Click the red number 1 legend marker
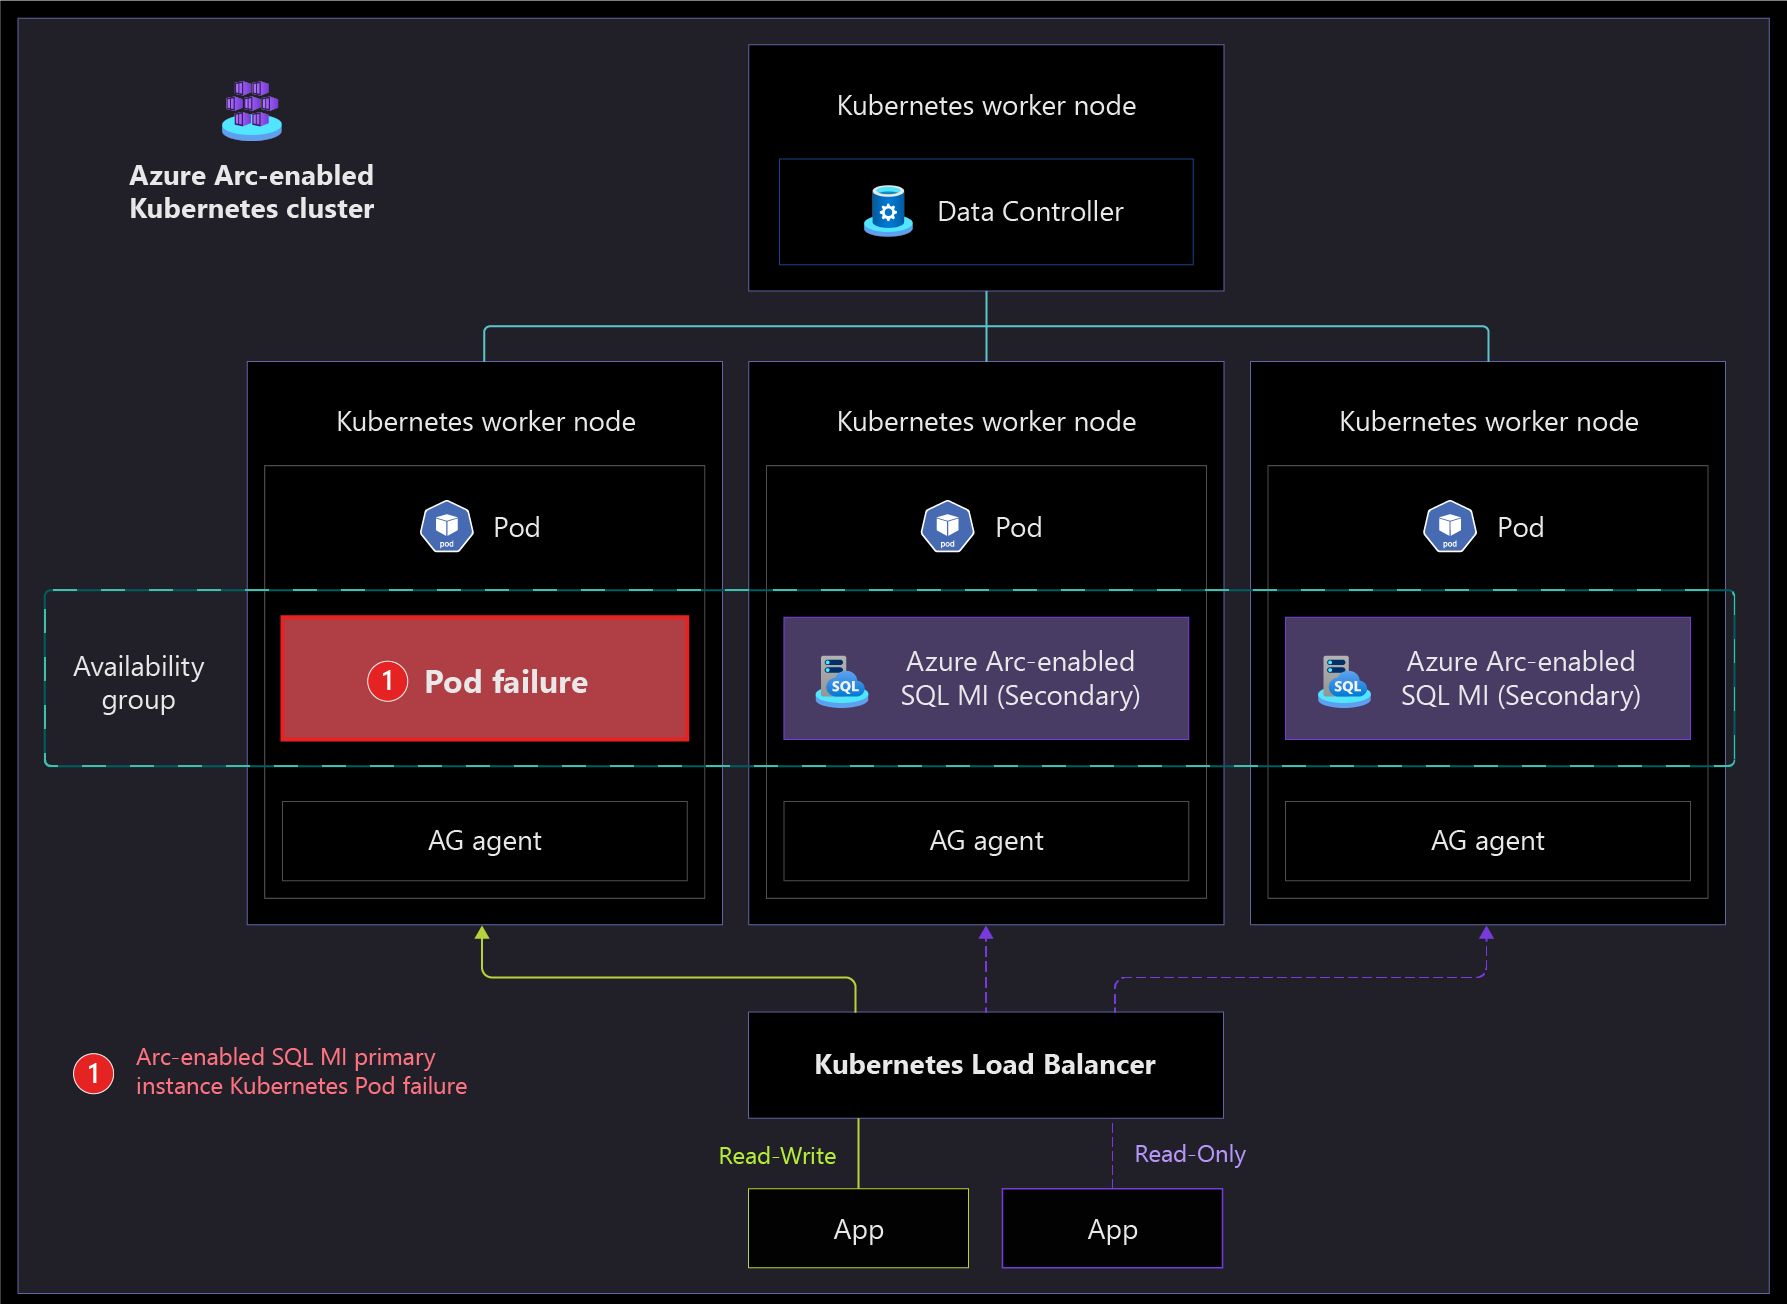The width and height of the screenshot is (1787, 1304). 93,1073
